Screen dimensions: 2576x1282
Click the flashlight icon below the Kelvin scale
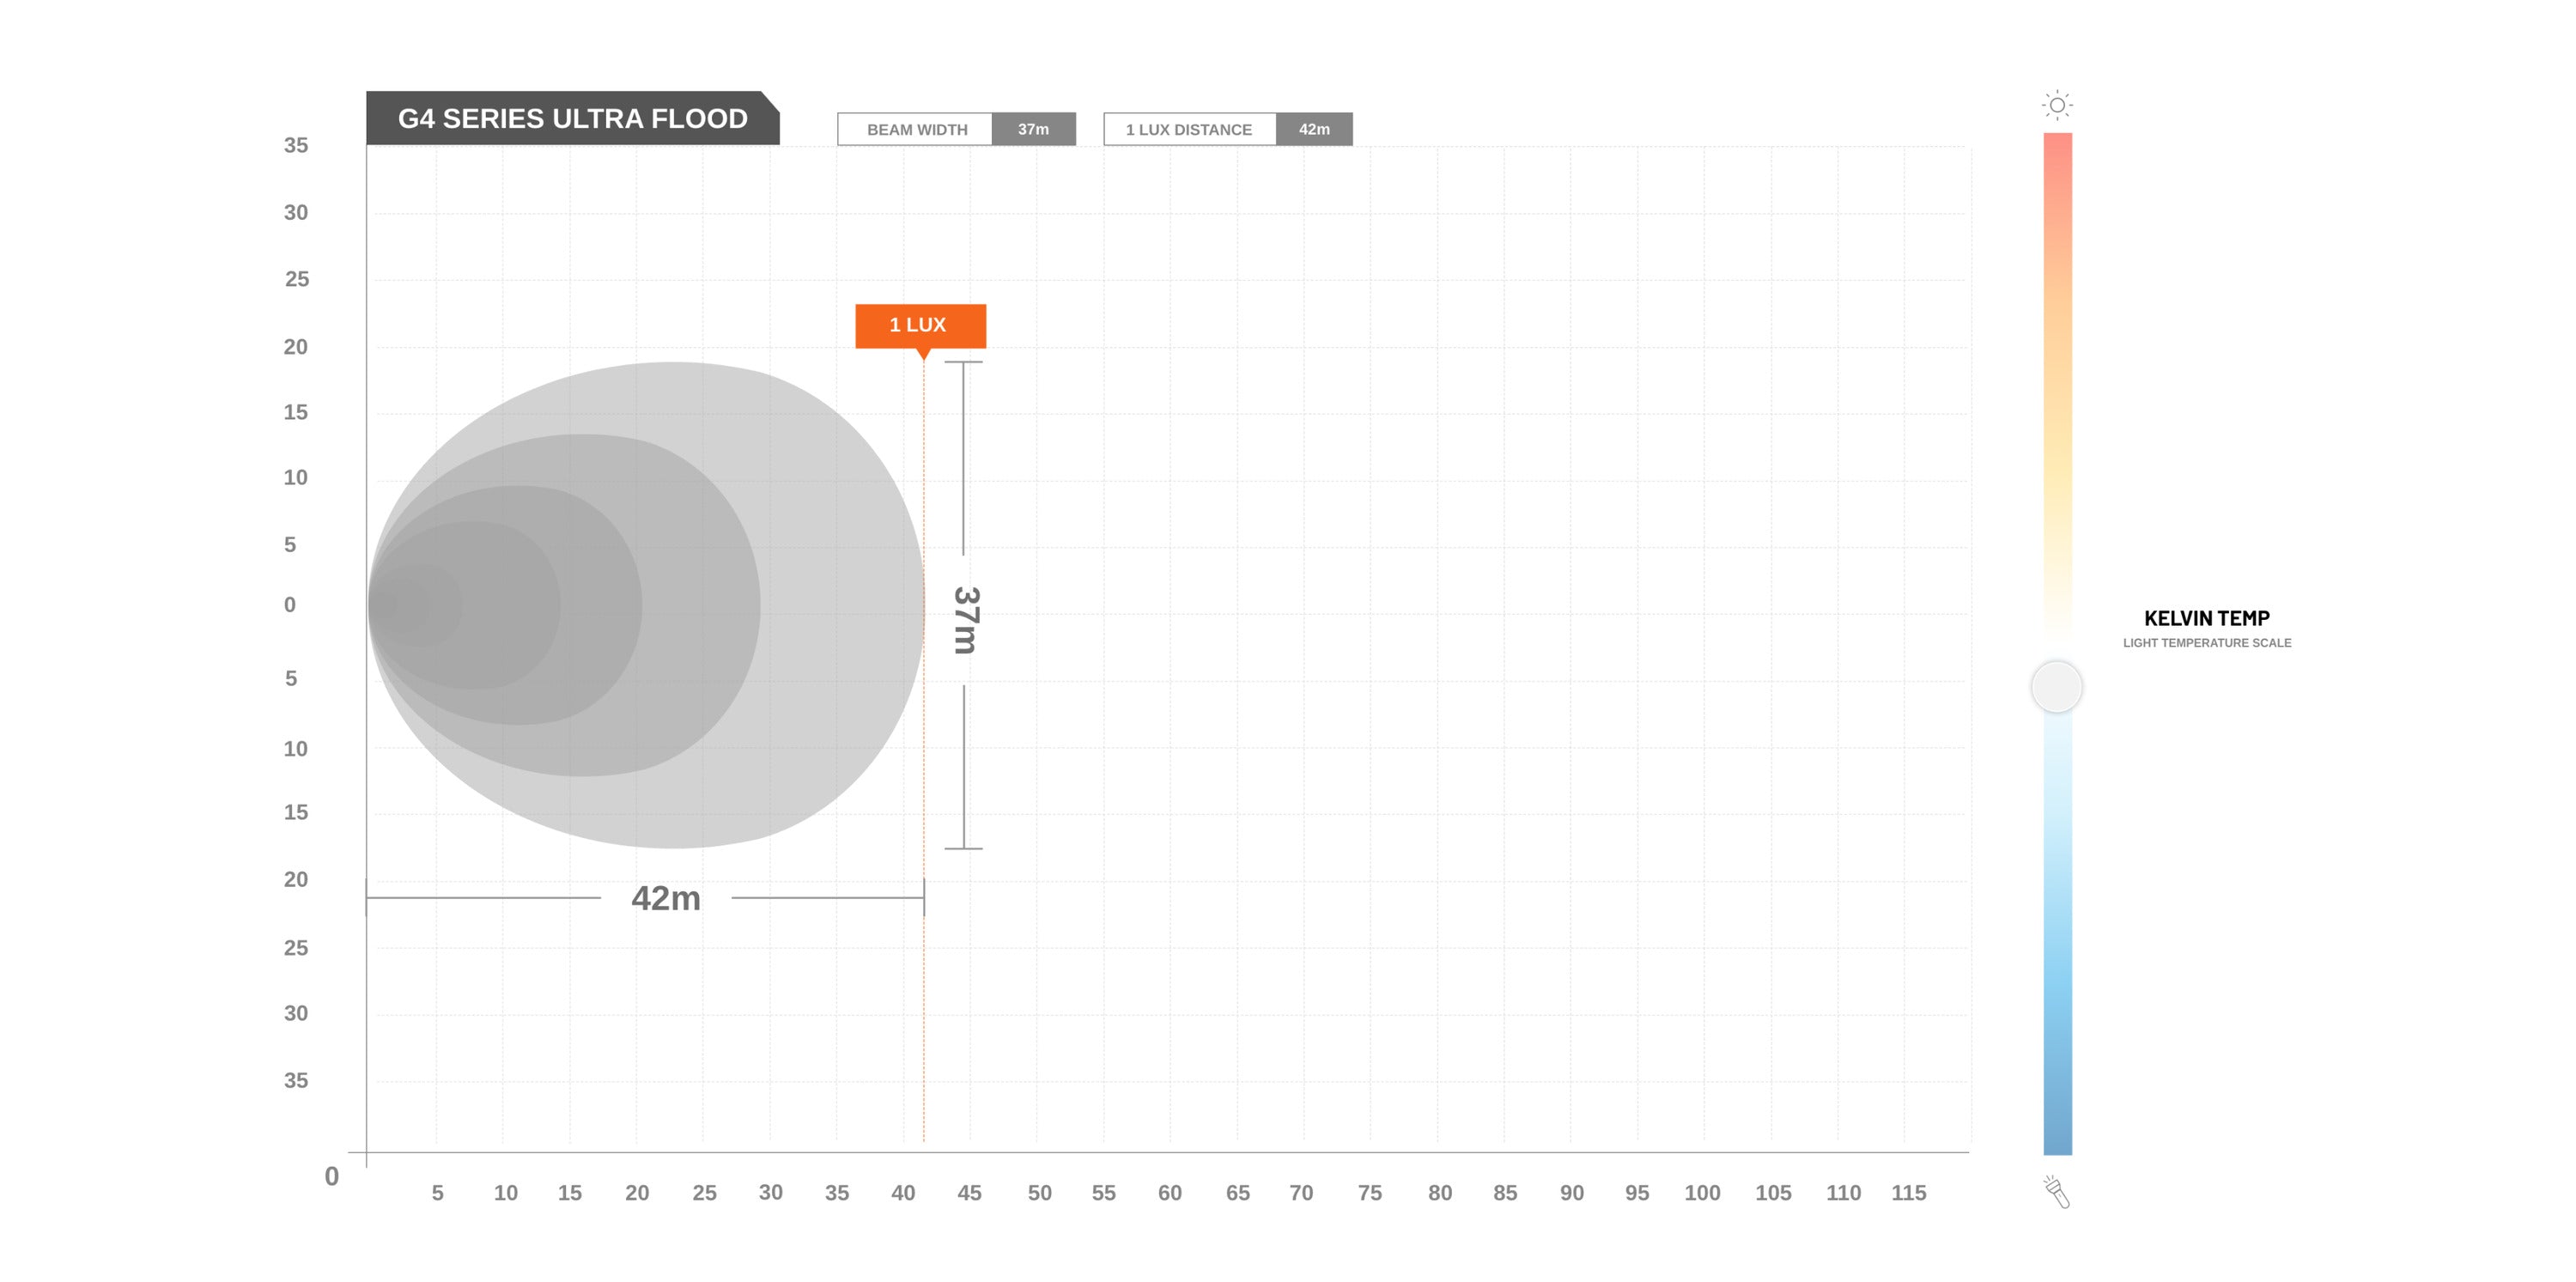pos(2057,1191)
